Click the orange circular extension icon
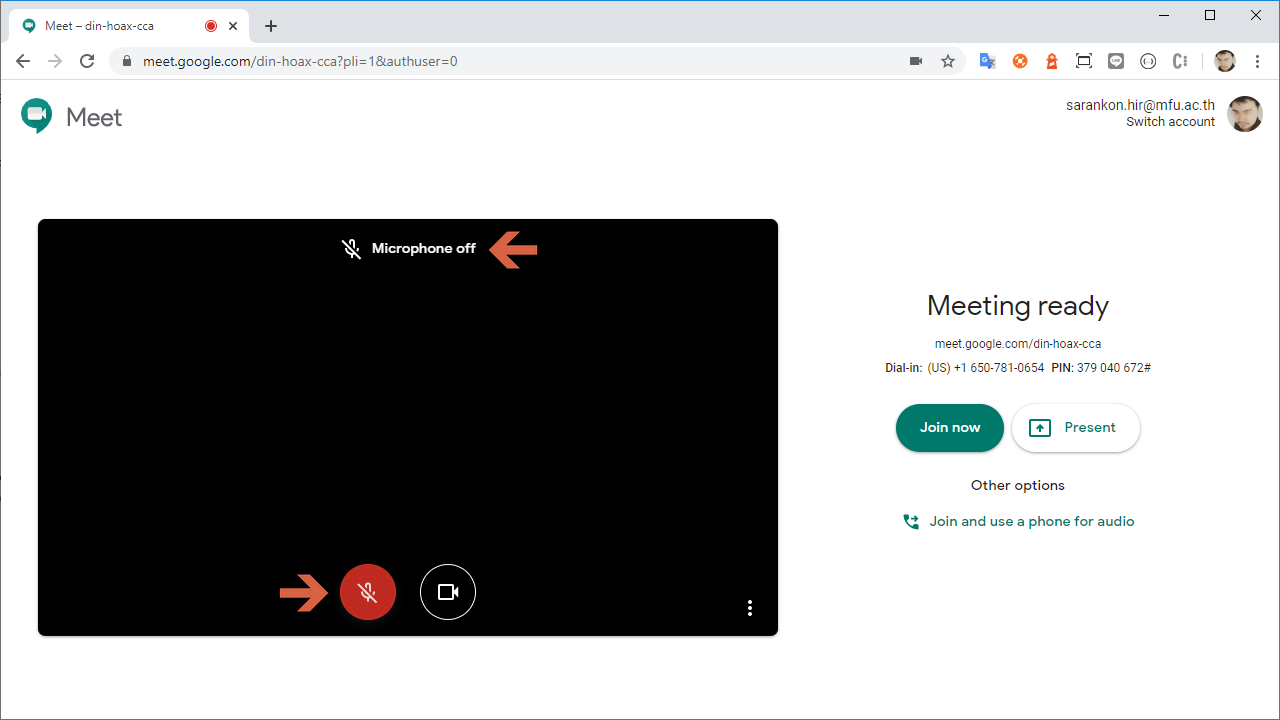This screenshot has width=1280, height=720. tap(1020, 61)
